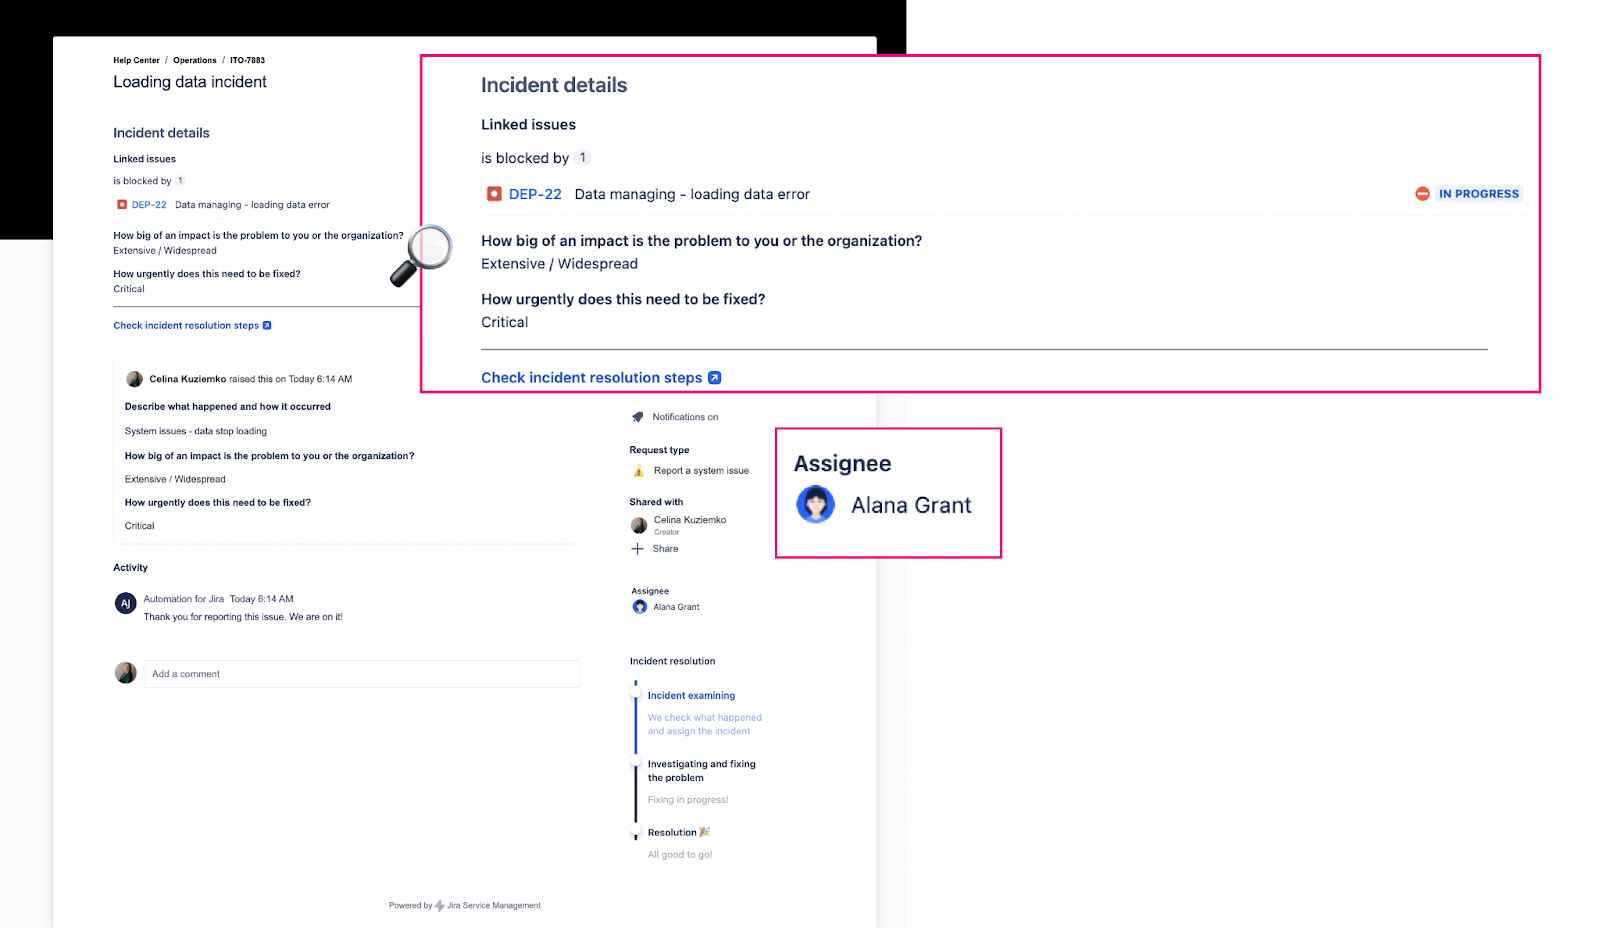Viewport: 1600px width, 949px height.
Task: Click the Jira Service Management logo in the footer
Action: (x=441, y=905)
